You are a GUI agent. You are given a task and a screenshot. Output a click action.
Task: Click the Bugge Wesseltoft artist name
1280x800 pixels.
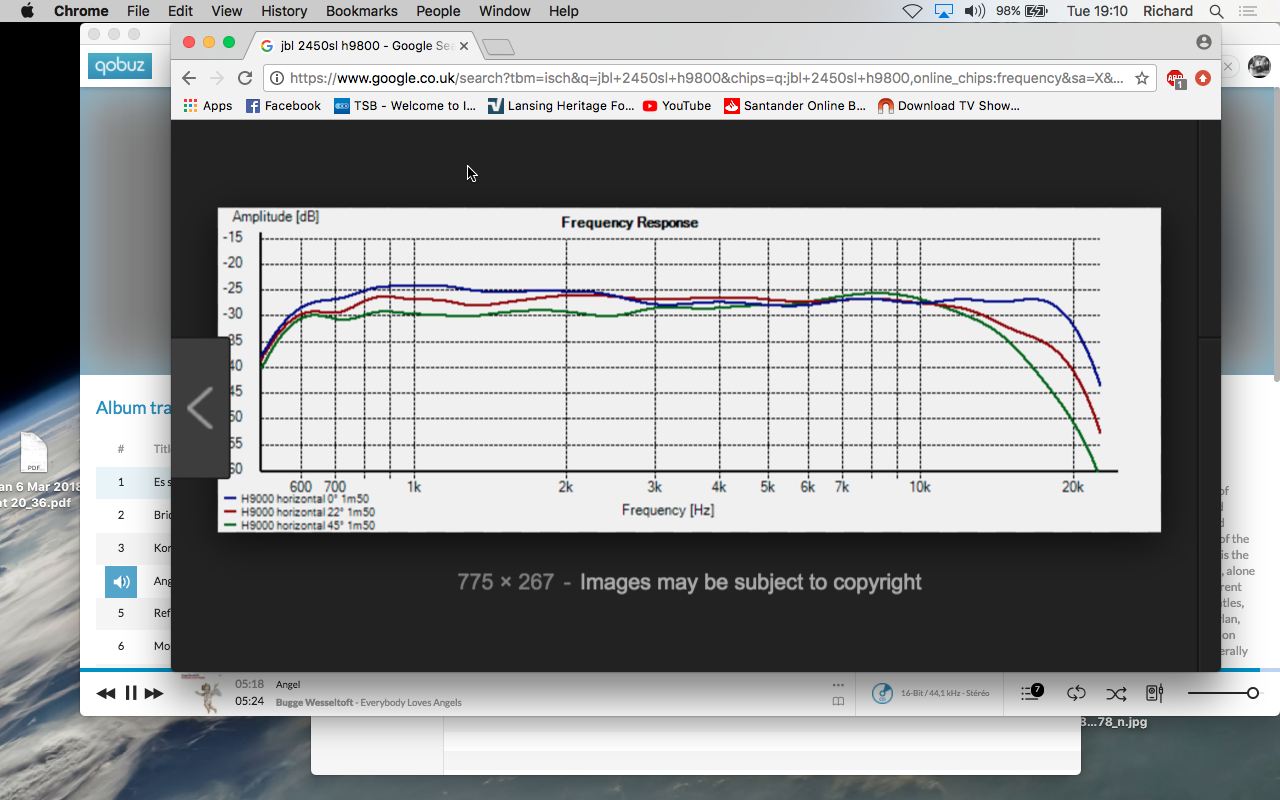[x=314, y=703]
